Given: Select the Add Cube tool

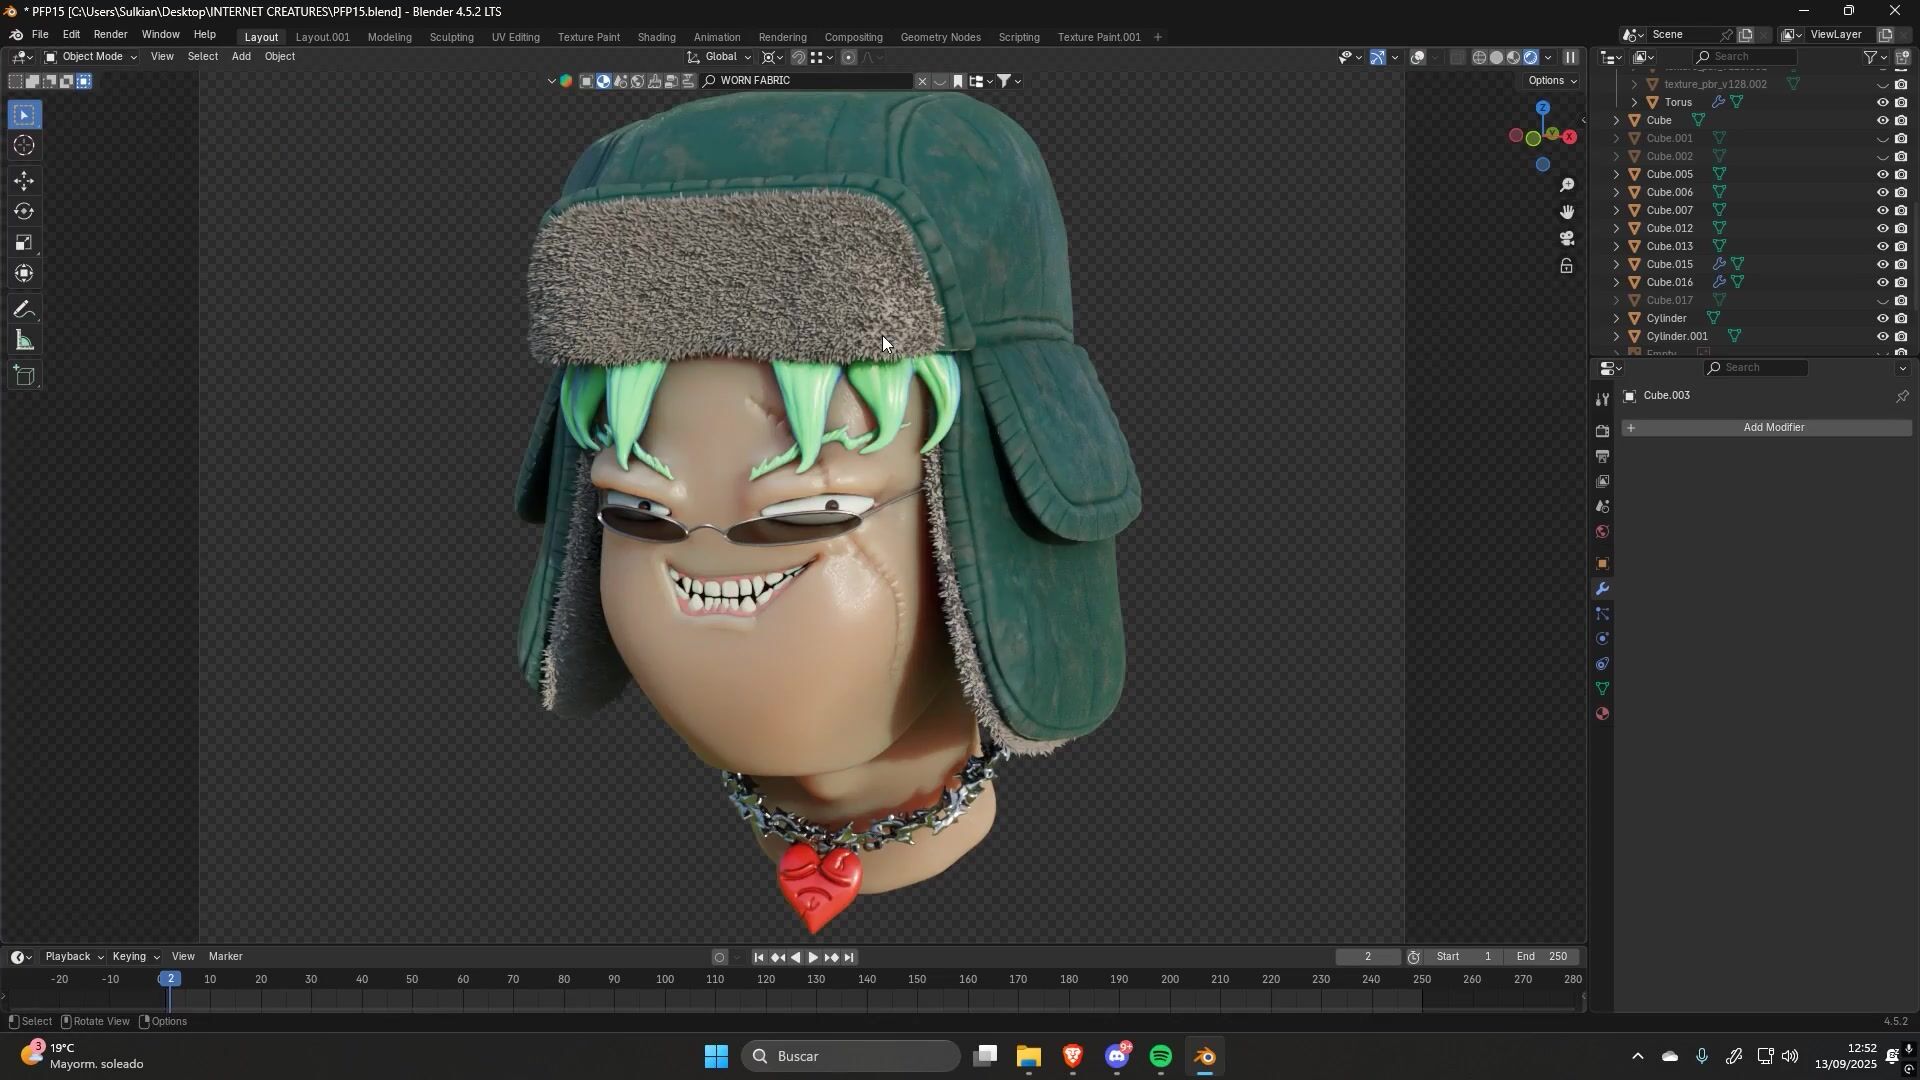Looking at the screenshot, I should [25, 377].
